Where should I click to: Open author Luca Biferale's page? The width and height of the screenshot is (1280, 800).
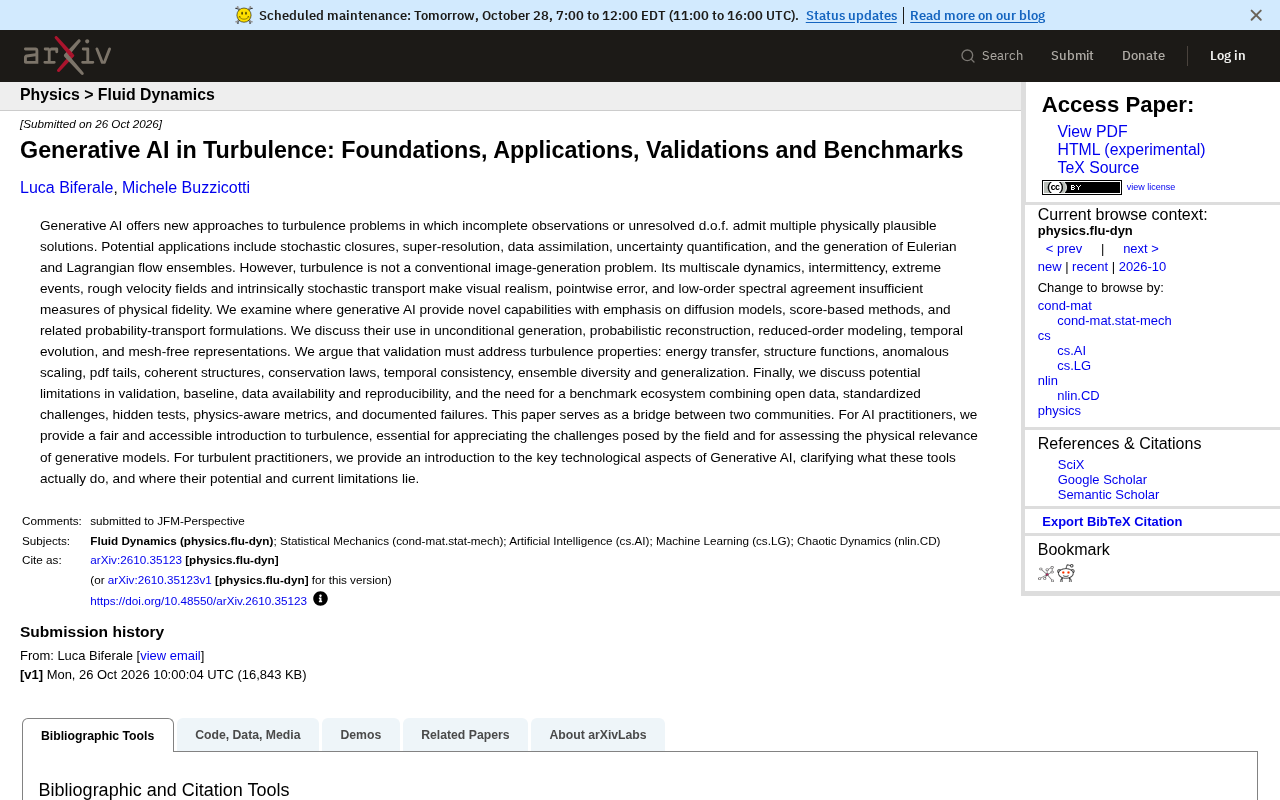tap(67, 187)
